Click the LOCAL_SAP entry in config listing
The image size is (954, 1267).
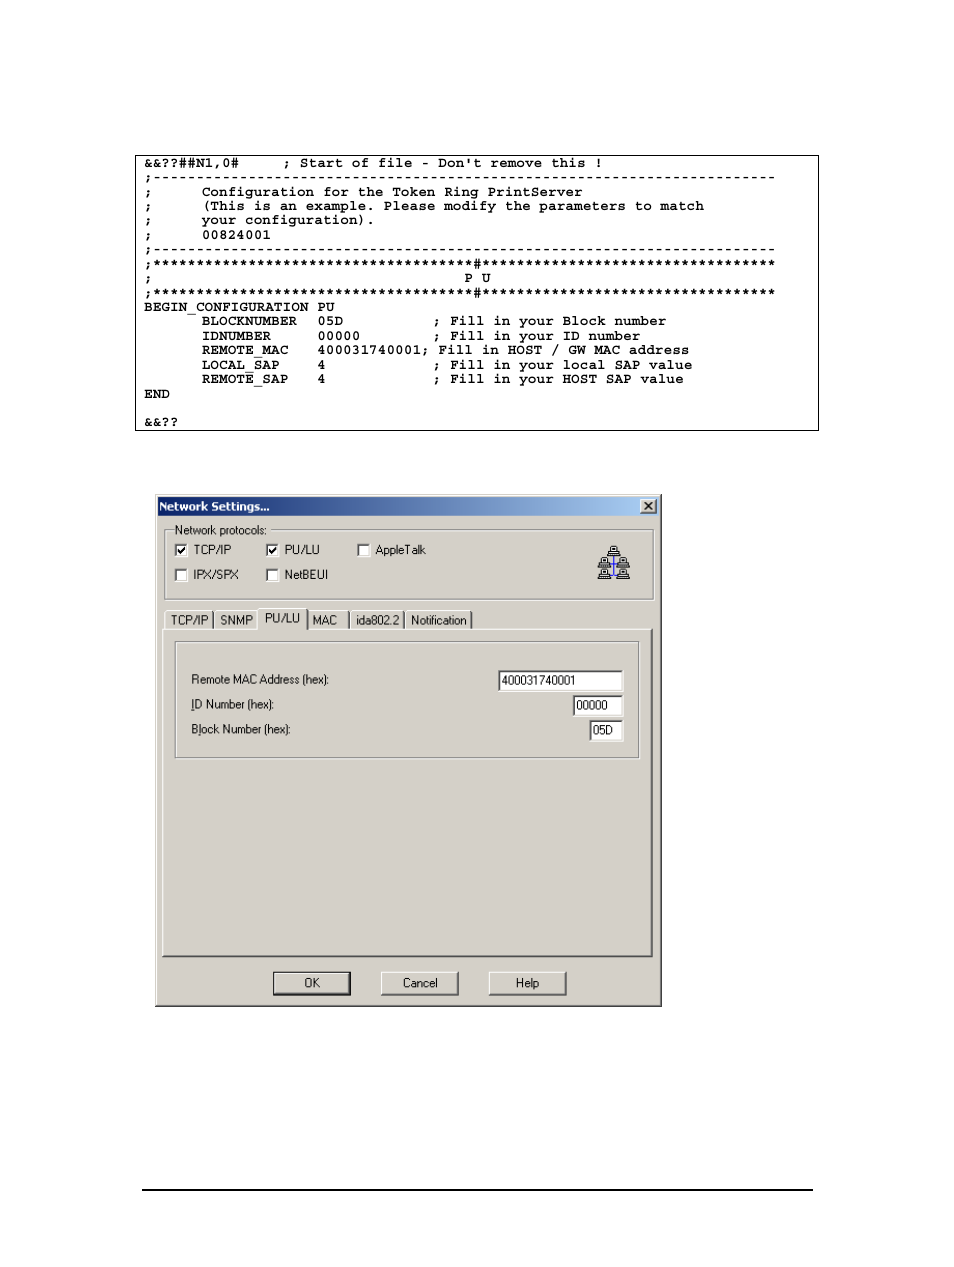[x=241, y=365]
